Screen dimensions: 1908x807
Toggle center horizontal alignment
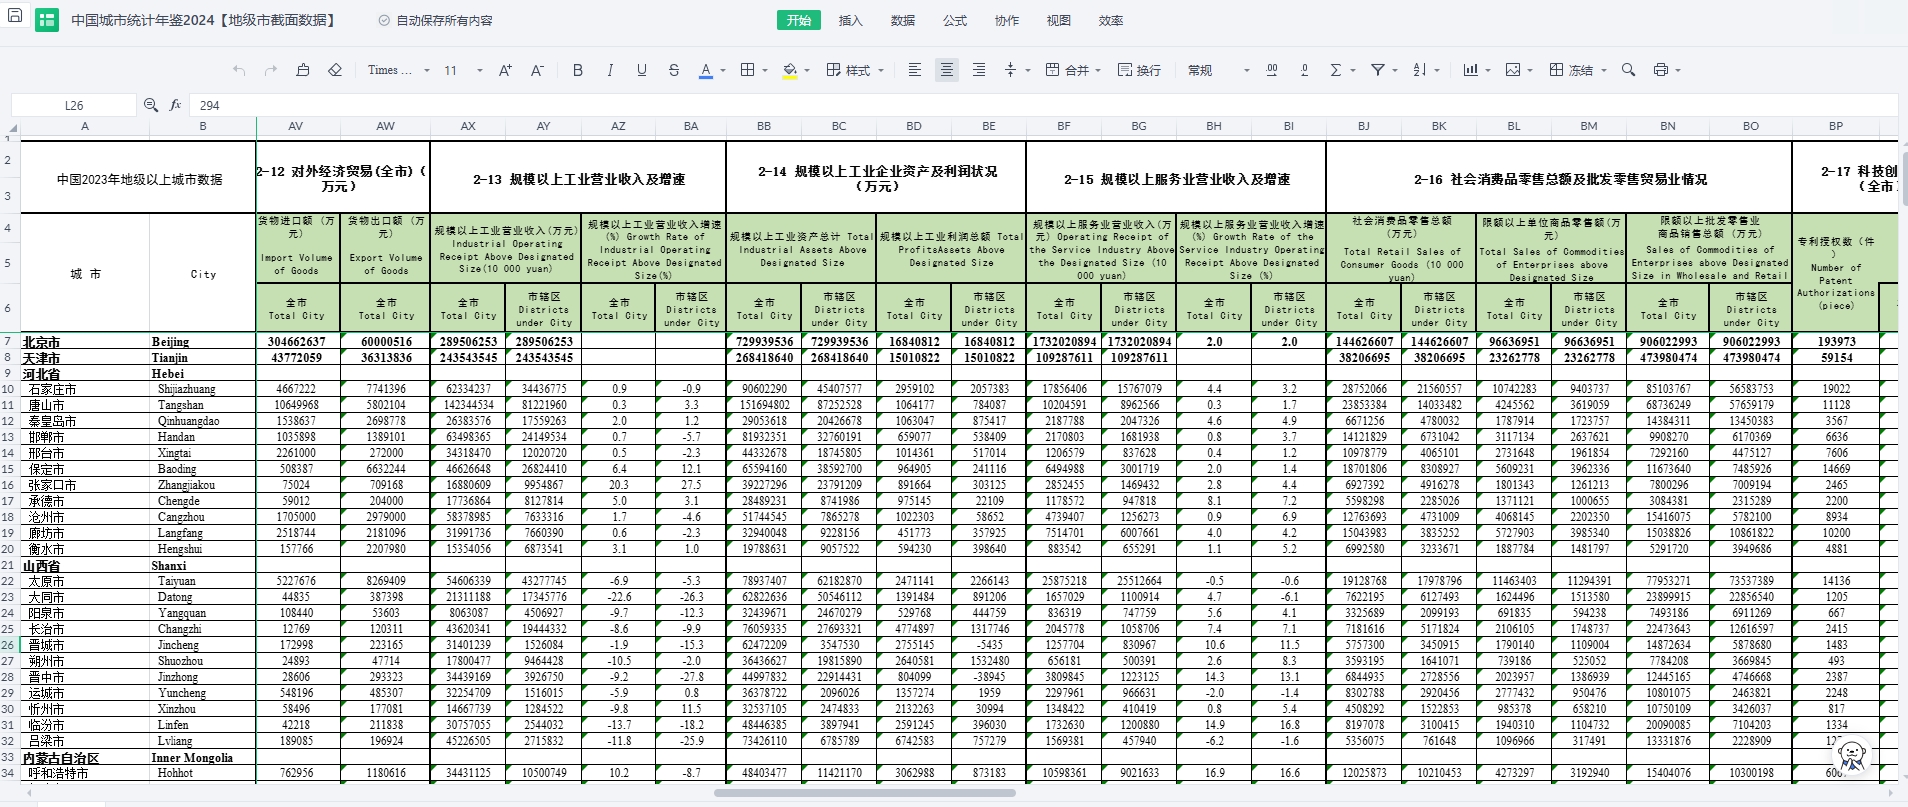[x=947, y=70]
